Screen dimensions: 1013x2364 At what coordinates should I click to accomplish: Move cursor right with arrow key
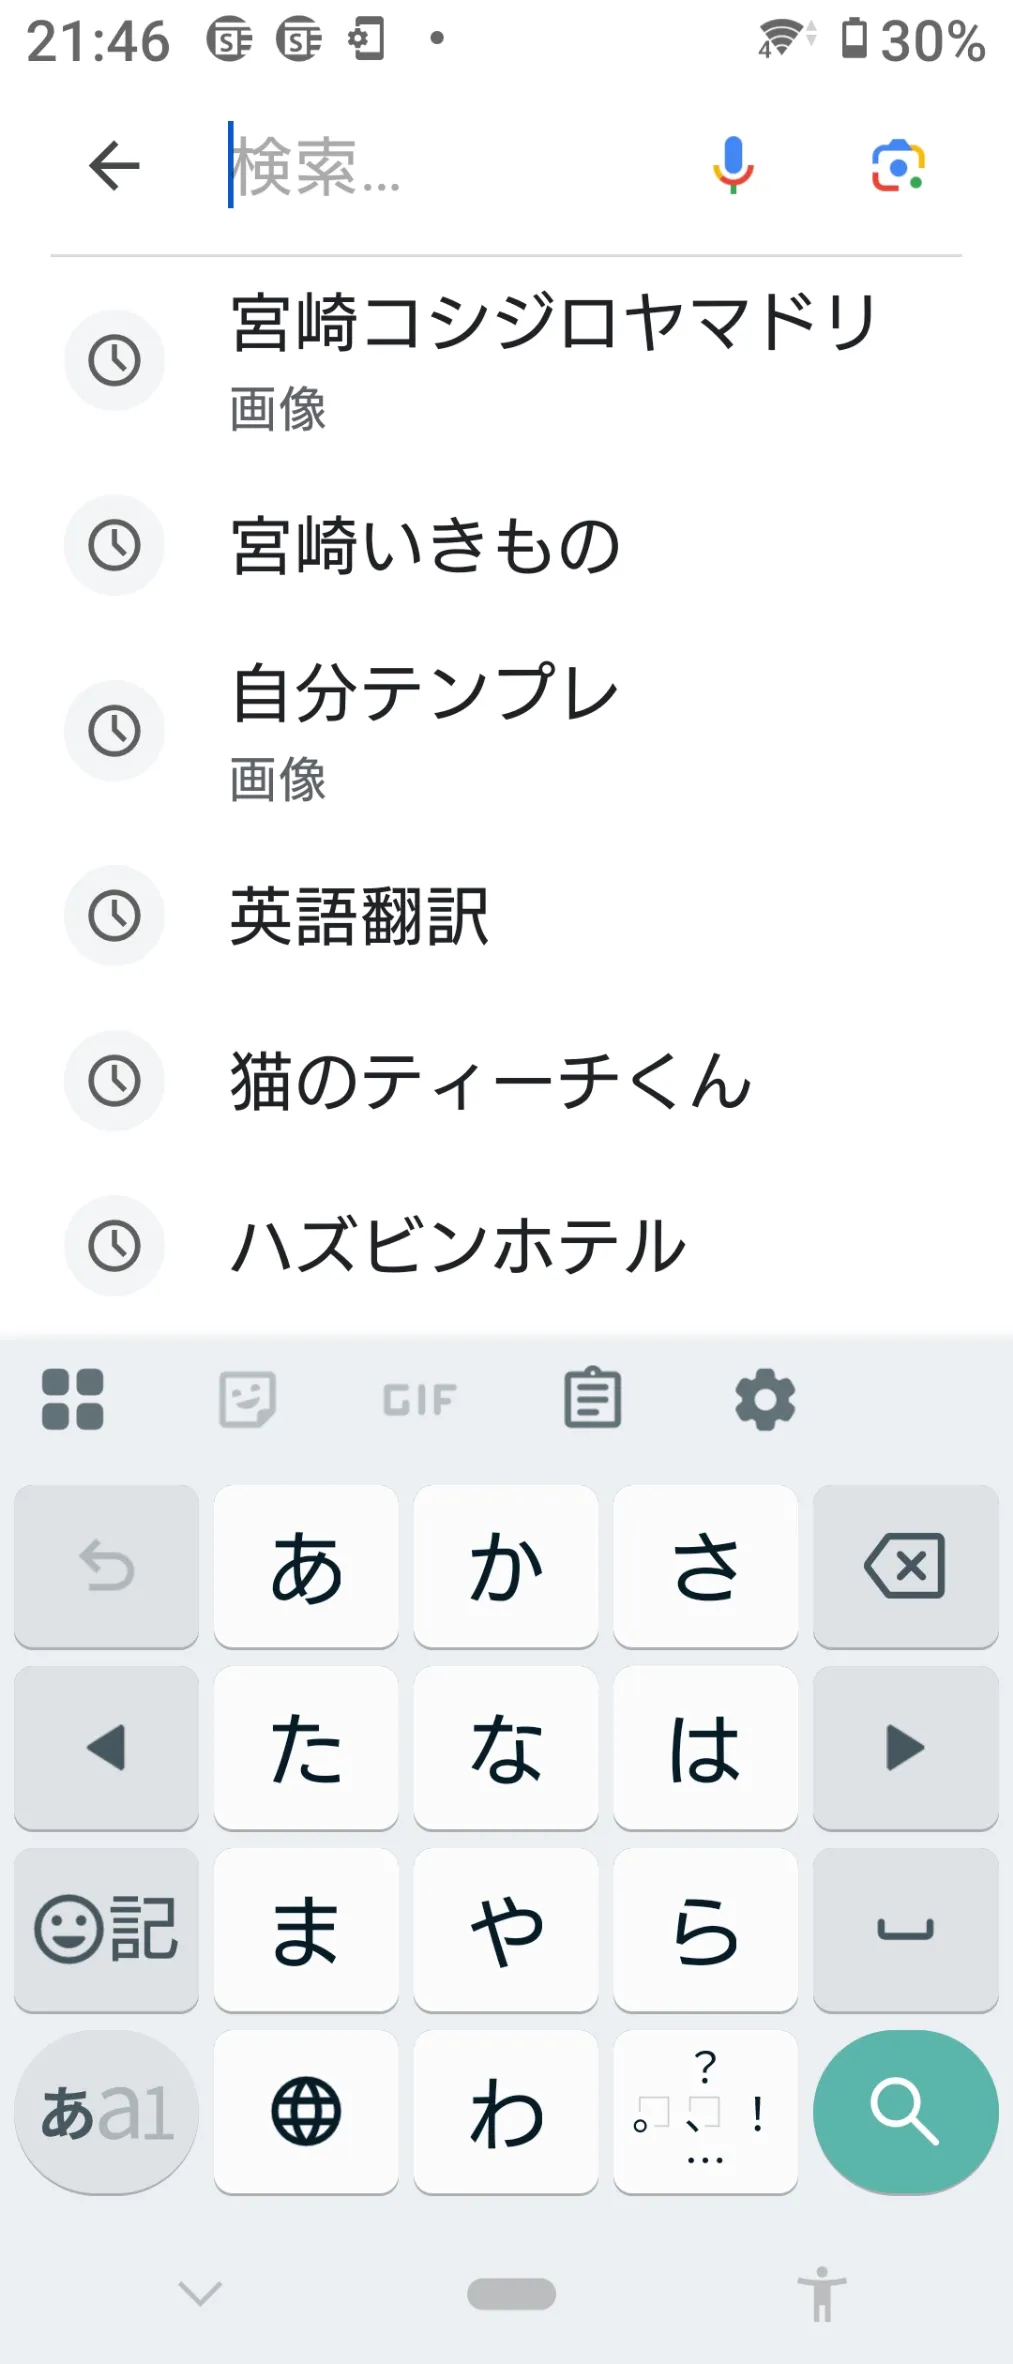[x=905, y=1748]
